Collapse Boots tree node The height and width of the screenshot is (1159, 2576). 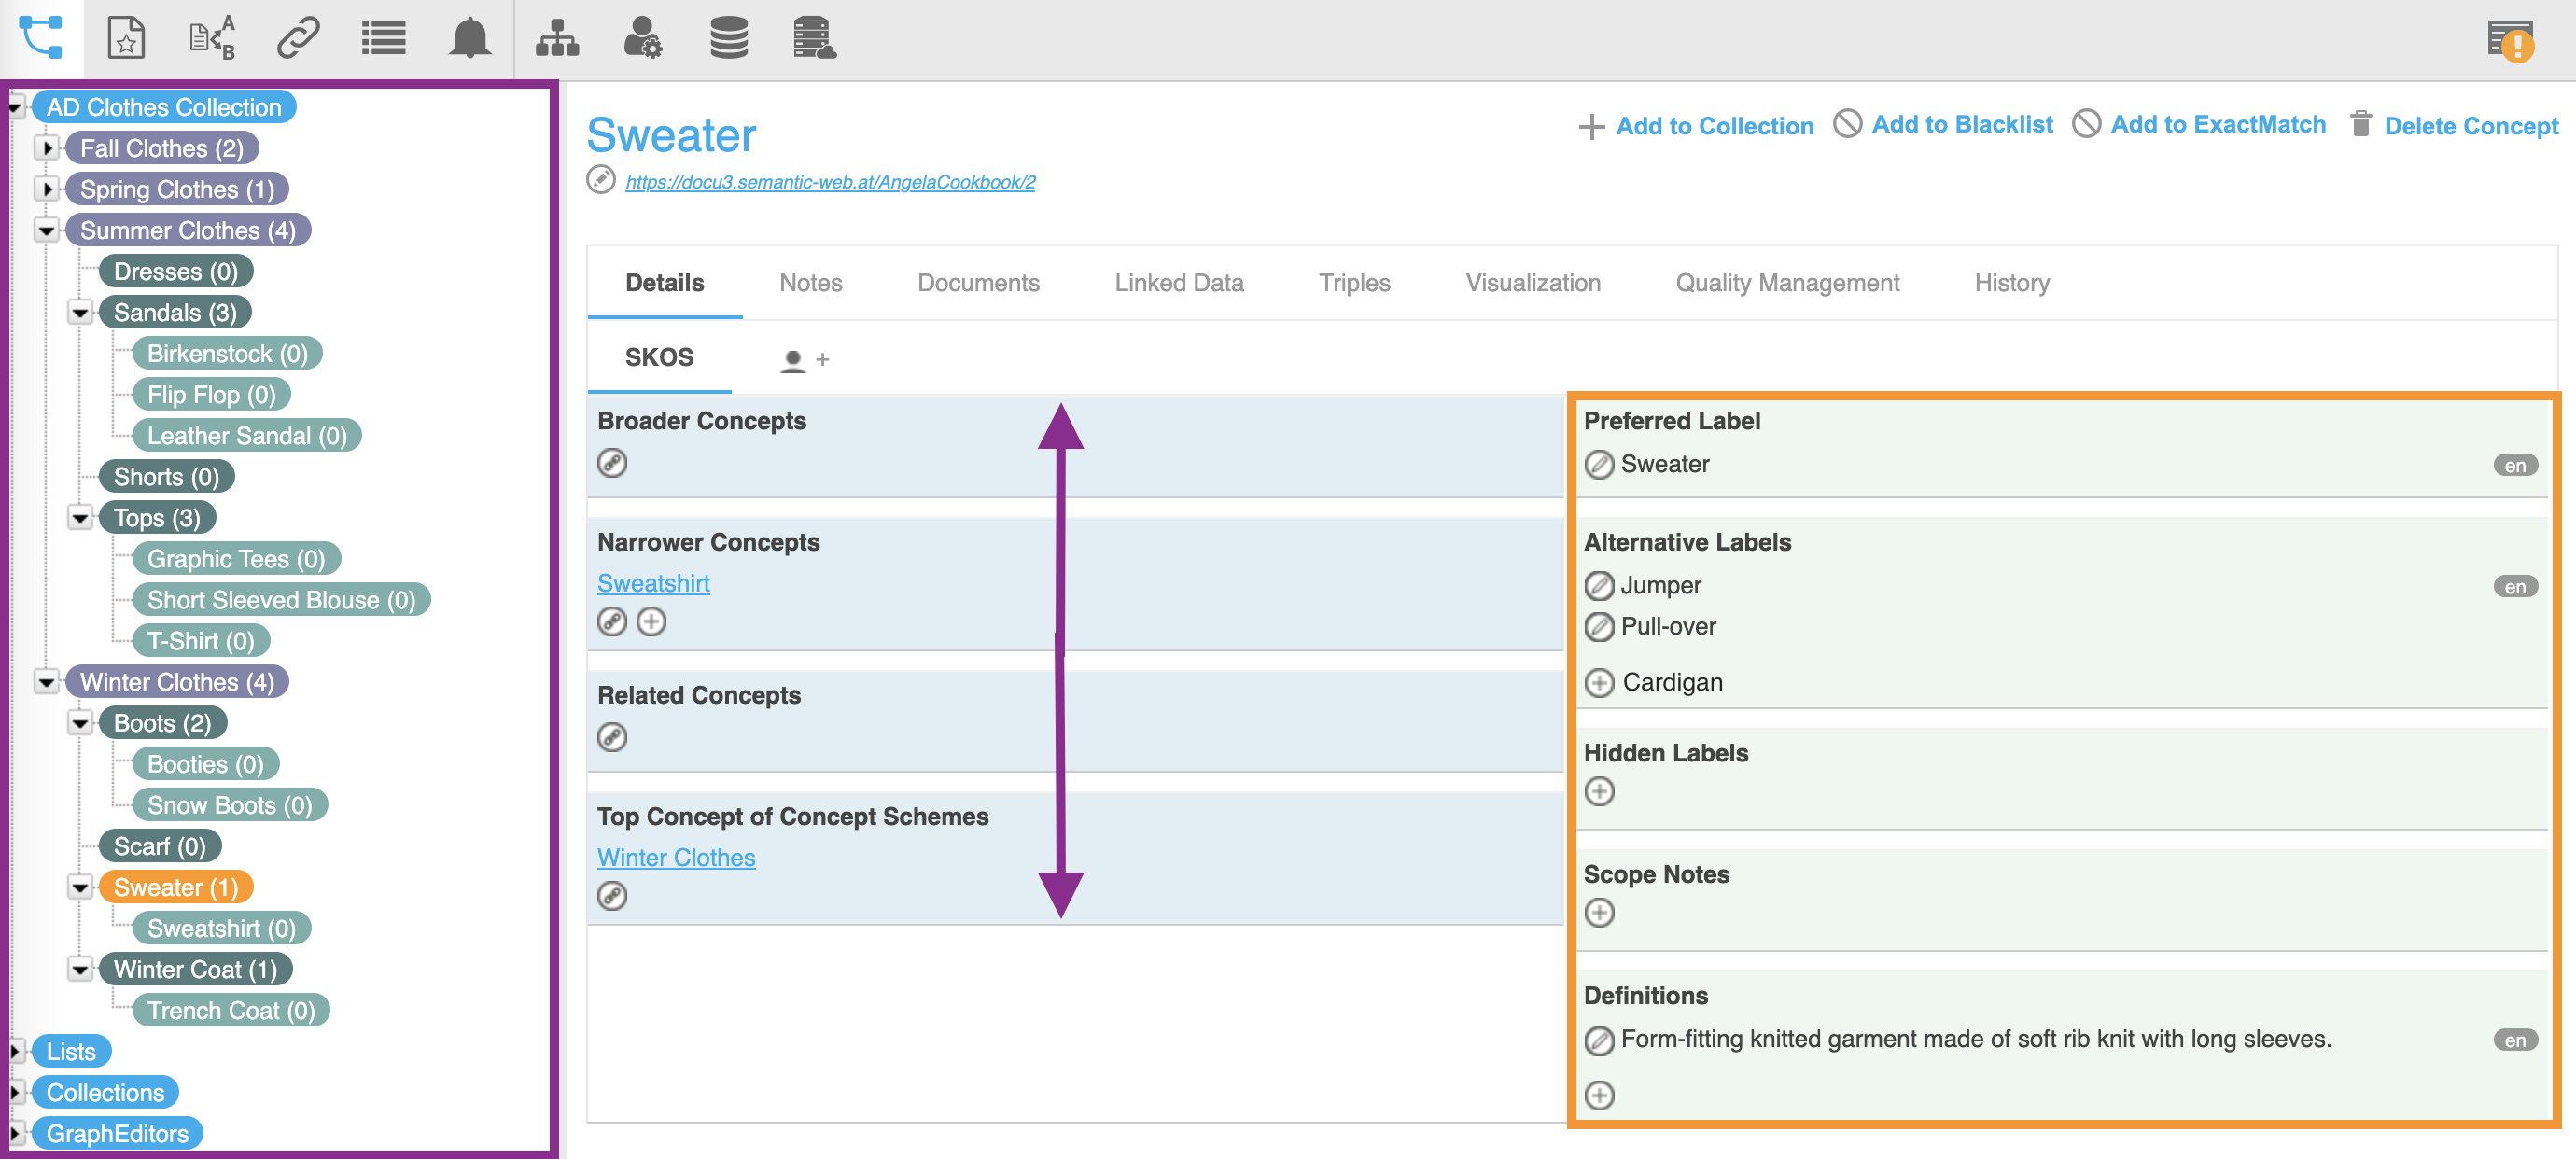[x=80, y=723]
